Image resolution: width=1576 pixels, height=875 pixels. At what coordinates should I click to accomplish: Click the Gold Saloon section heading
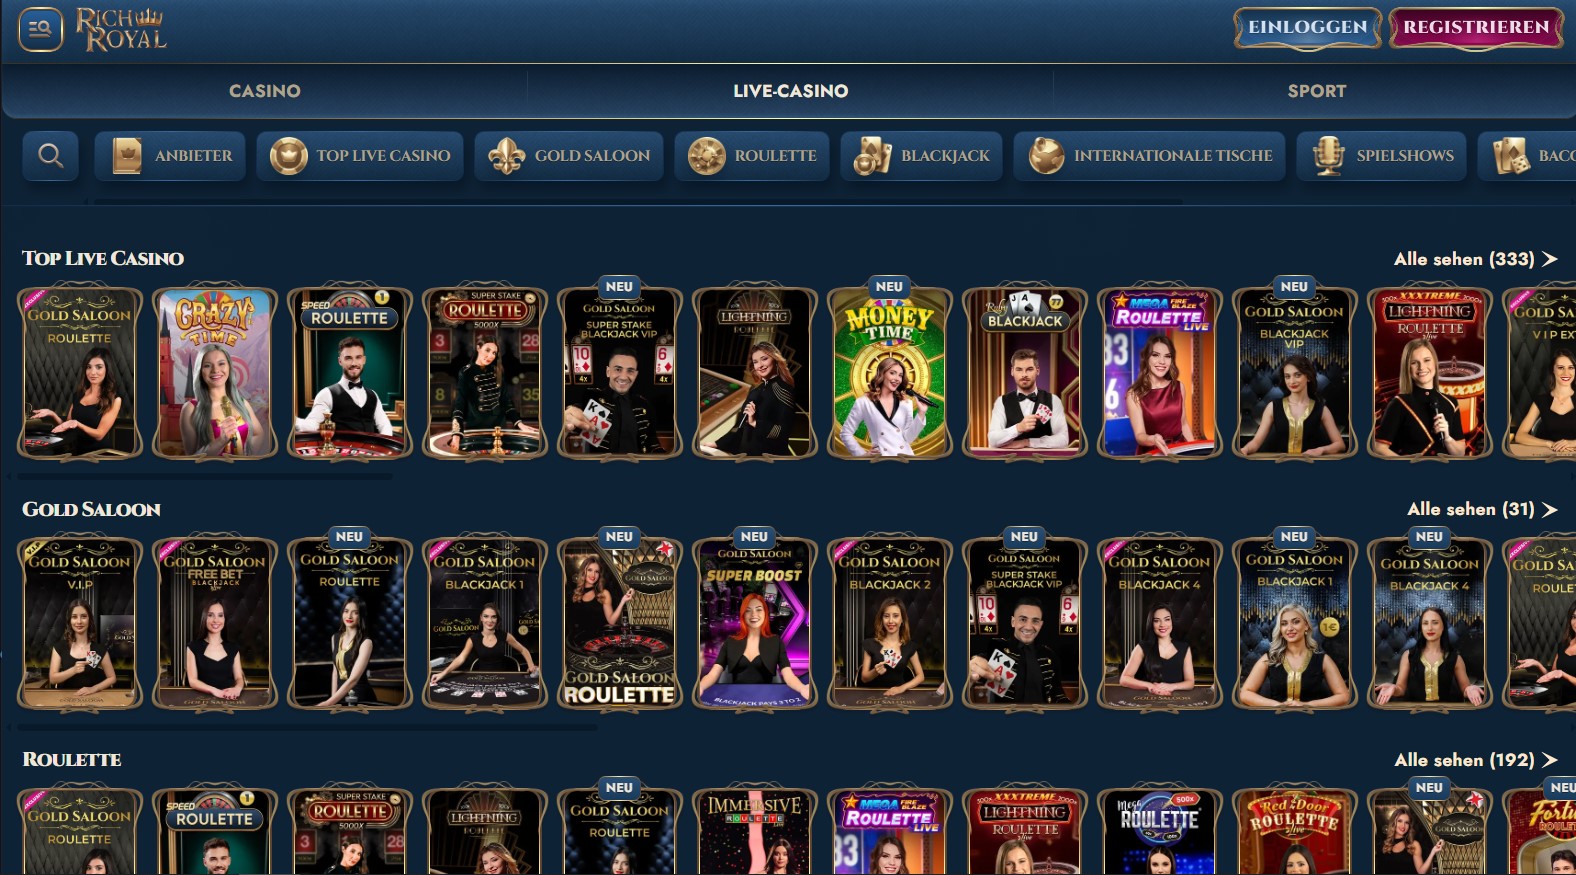point(91,509)
